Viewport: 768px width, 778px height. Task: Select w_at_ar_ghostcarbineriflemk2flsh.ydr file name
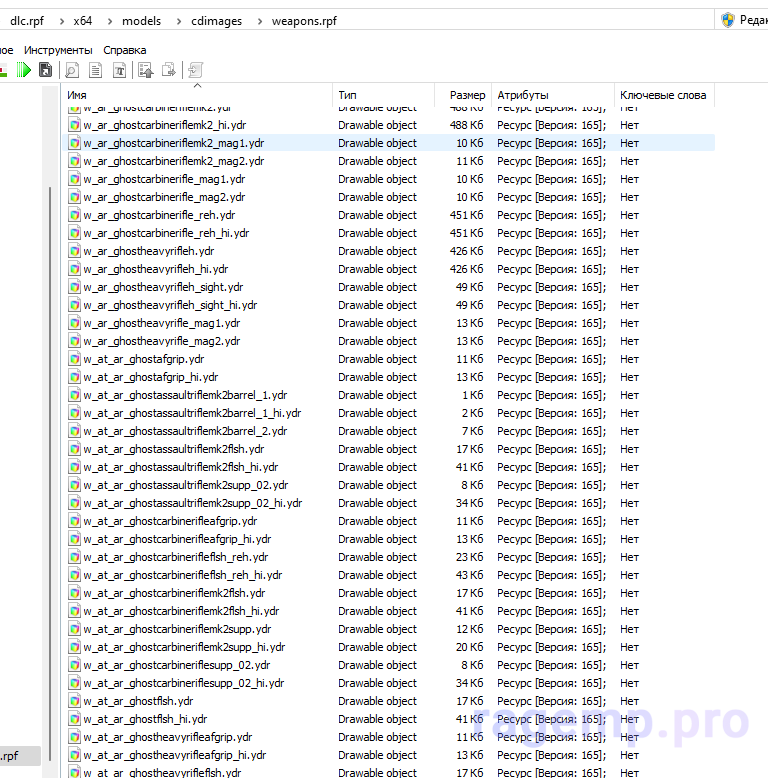[174, 593]
